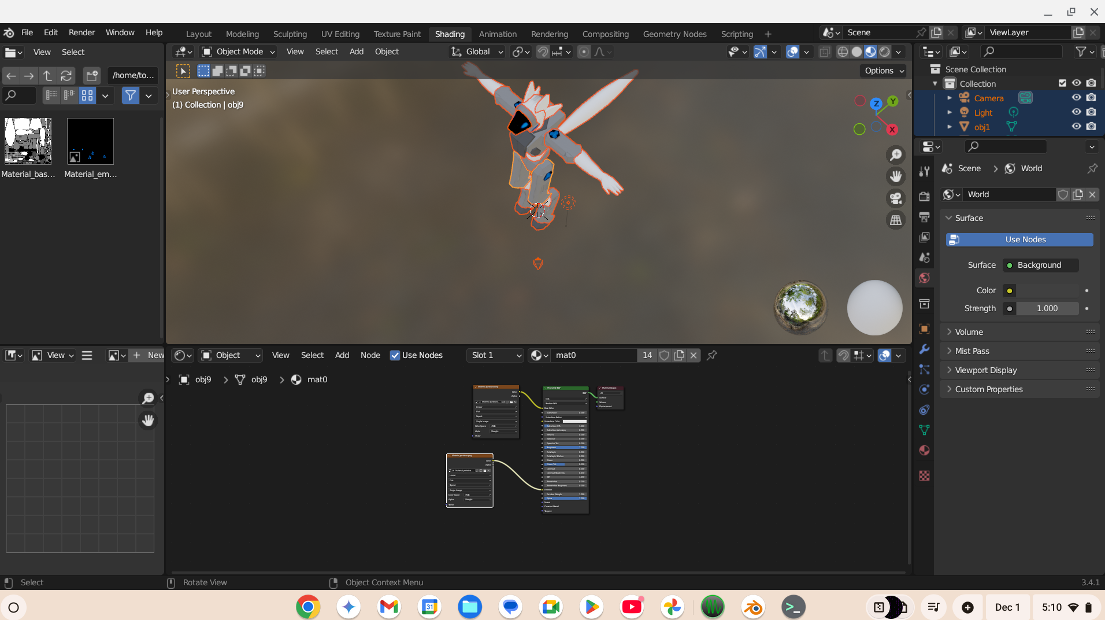Viewport: 1105px width, 620px height.
Task: Open the Render menu
Action: 81,33
